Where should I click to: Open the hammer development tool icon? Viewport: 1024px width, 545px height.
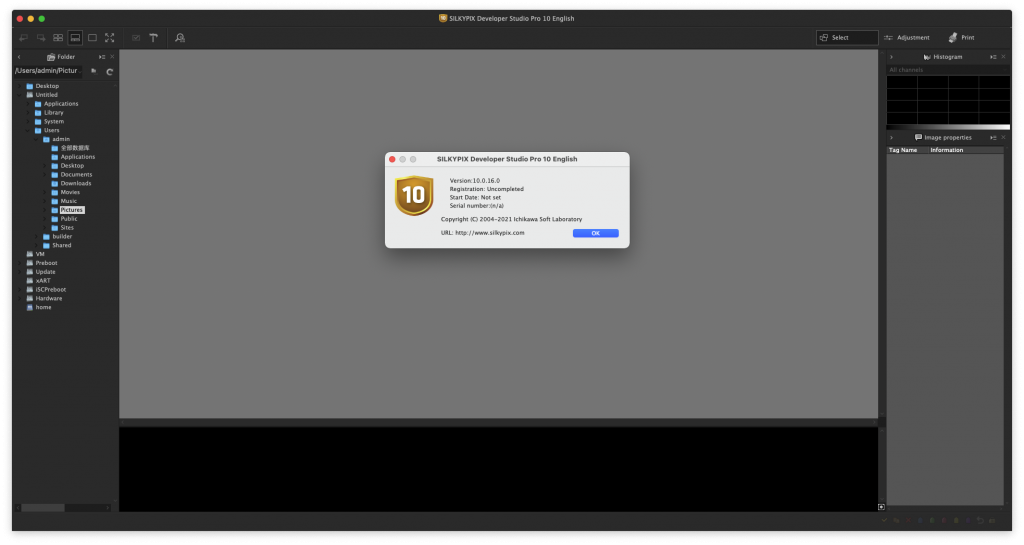coord(153,38)
